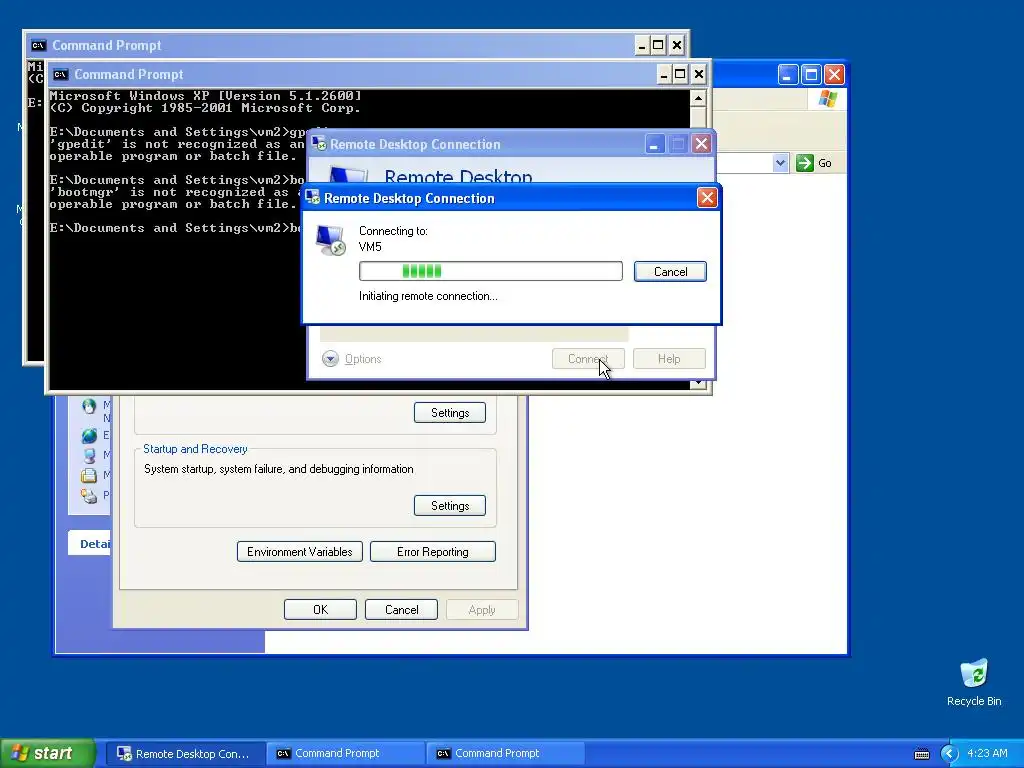Switch to the first Command Prompt taskbar button
The width and height of the screenshot is (1024, 768).
[x=344, y=754]
